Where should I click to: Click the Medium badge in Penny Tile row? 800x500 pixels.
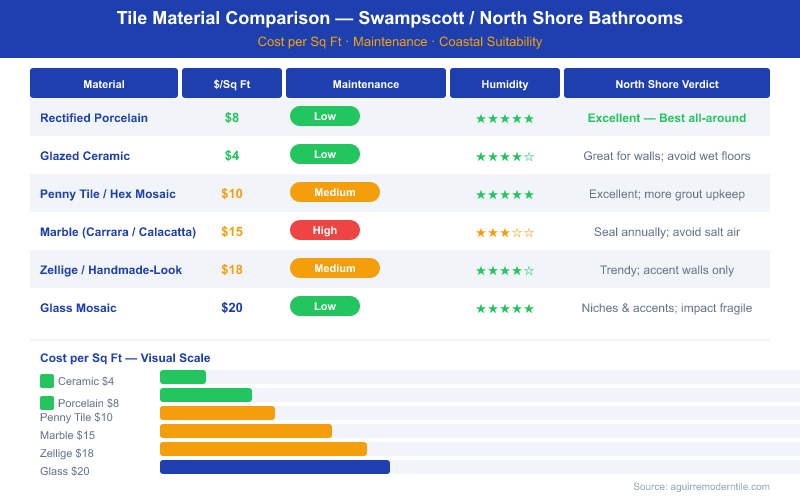pos(335,192)
